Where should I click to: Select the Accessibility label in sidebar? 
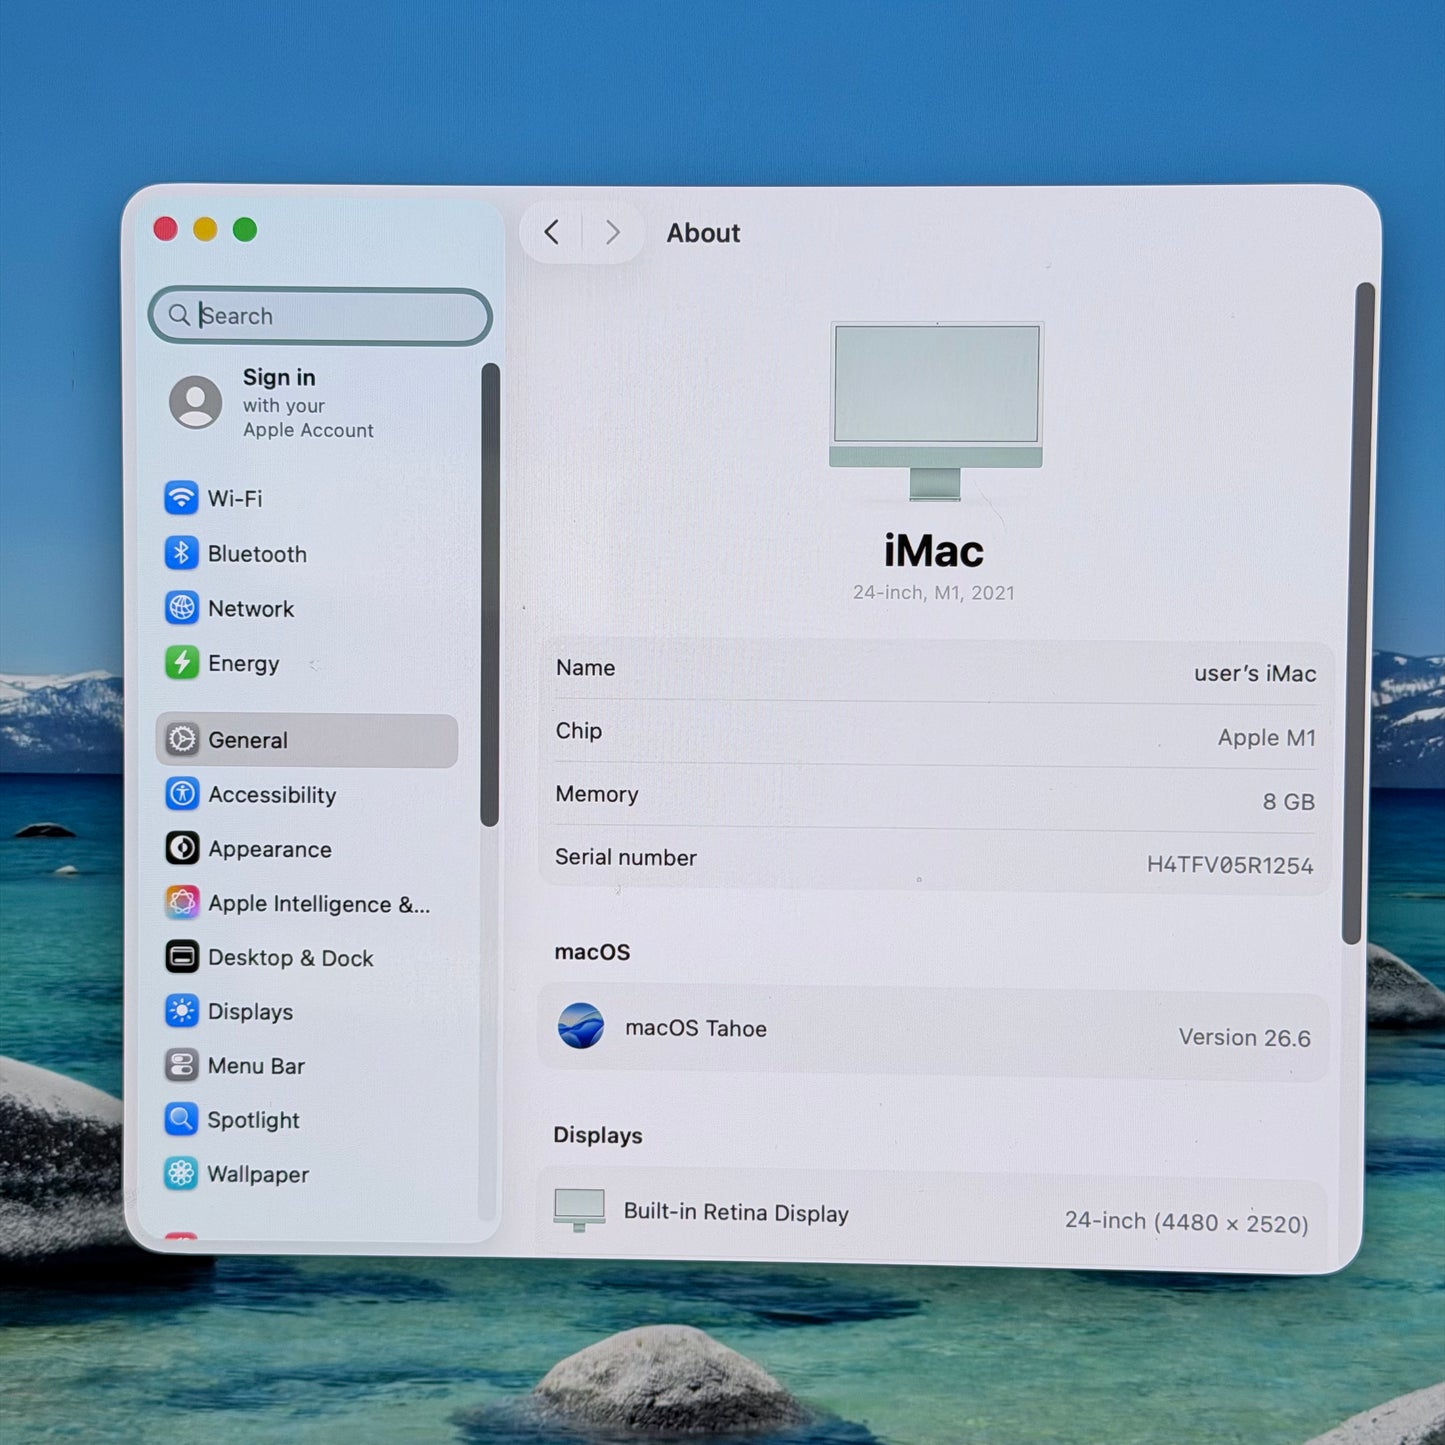click(x=272, y=795)
